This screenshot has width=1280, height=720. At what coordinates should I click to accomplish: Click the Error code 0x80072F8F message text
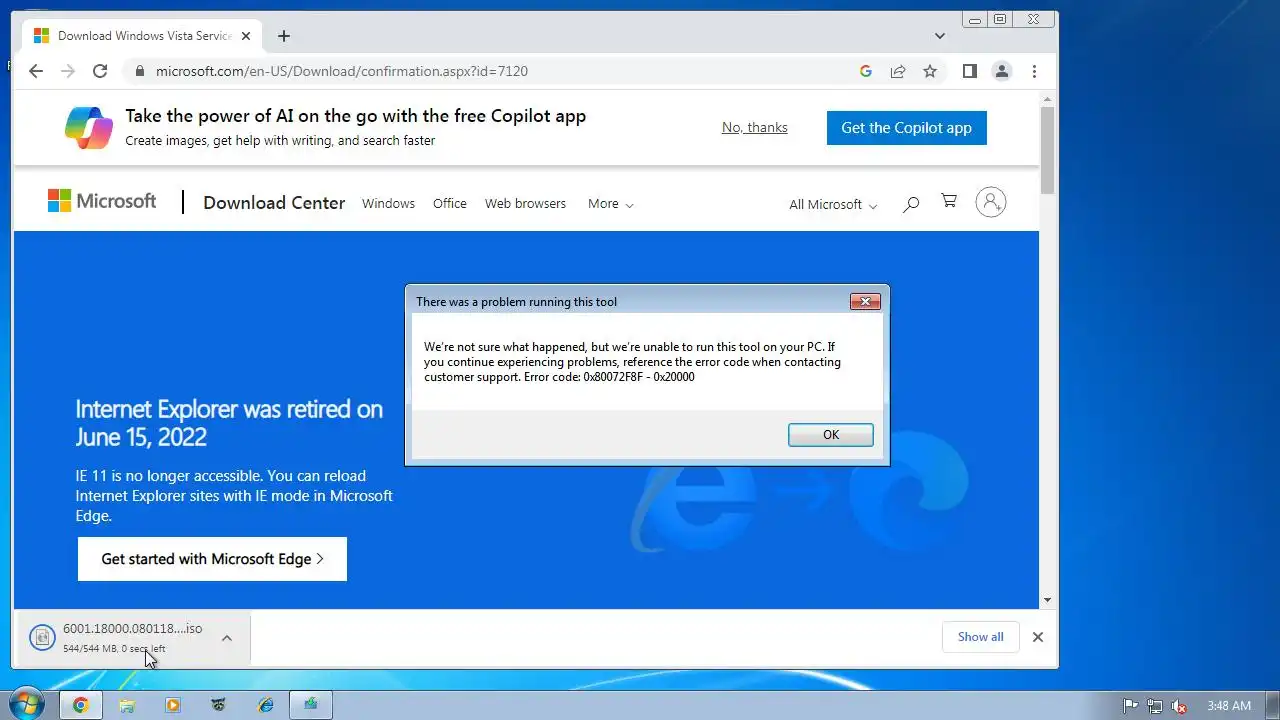609,377
